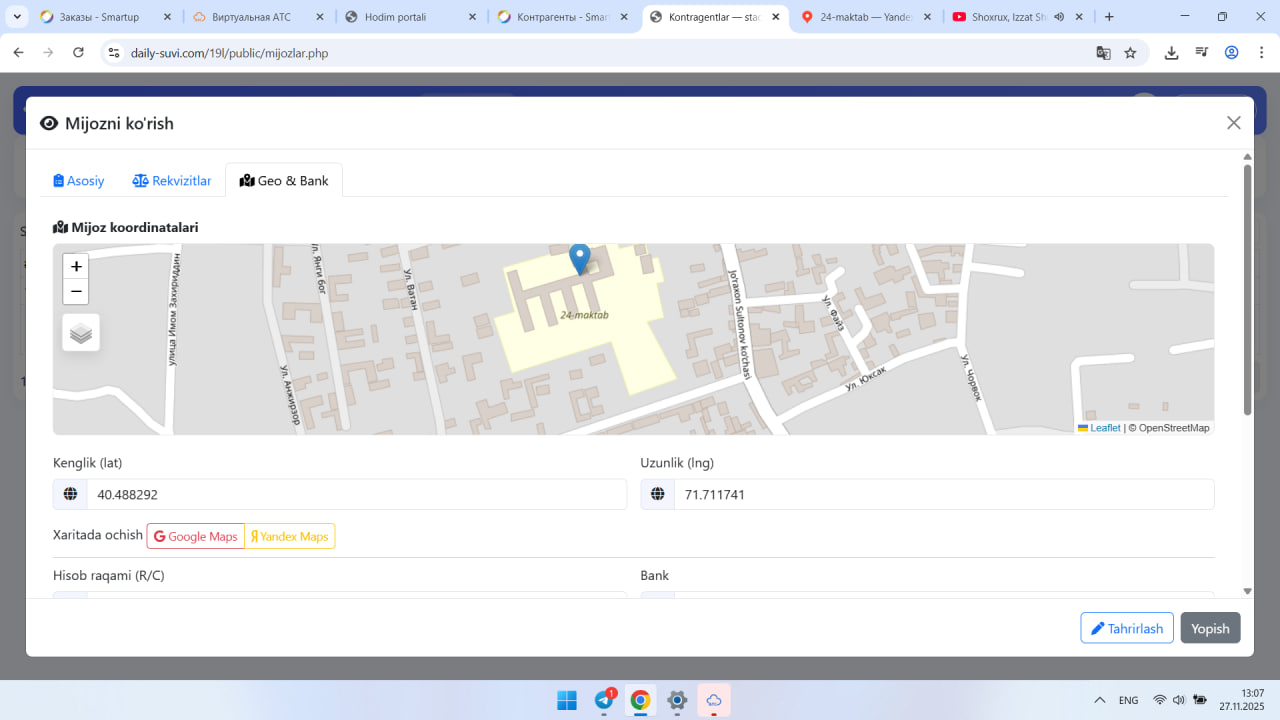Image resolution: width=1280 pixels, height=720 pixels.
Task: Click the Kenglik (lat) input field
Action: pos(355,495)
